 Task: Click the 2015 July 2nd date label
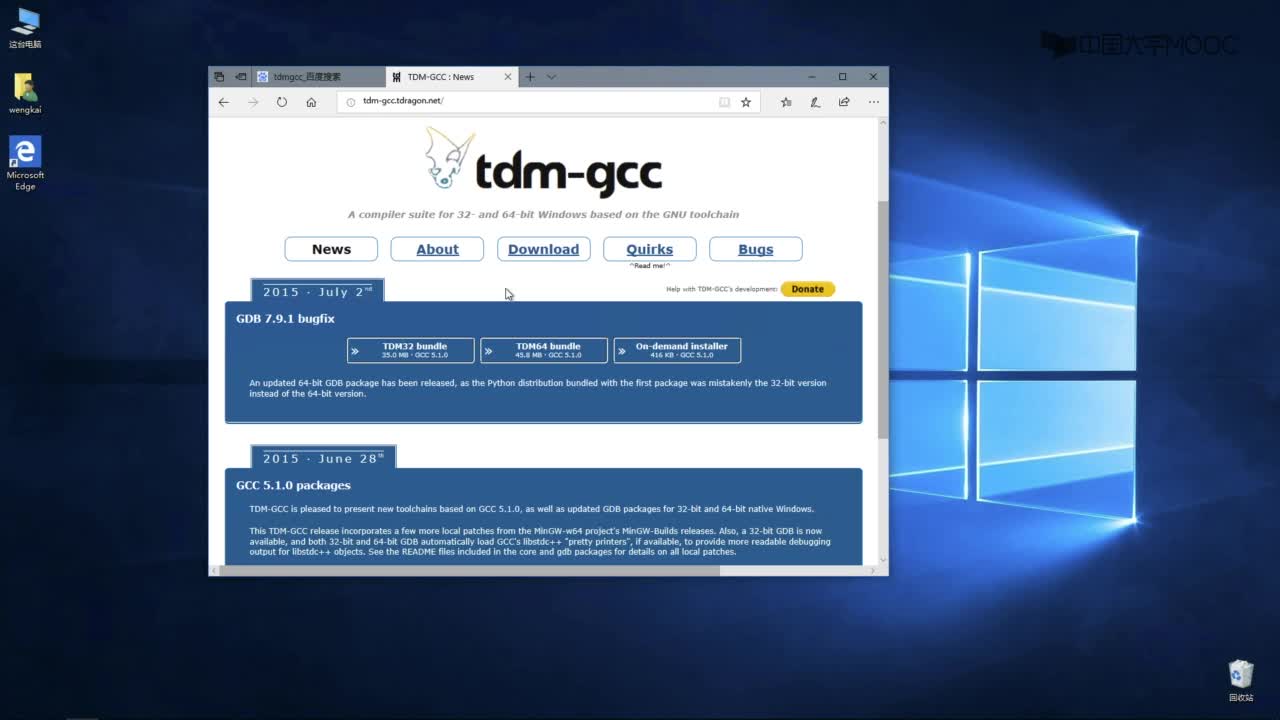coord(318,291)
